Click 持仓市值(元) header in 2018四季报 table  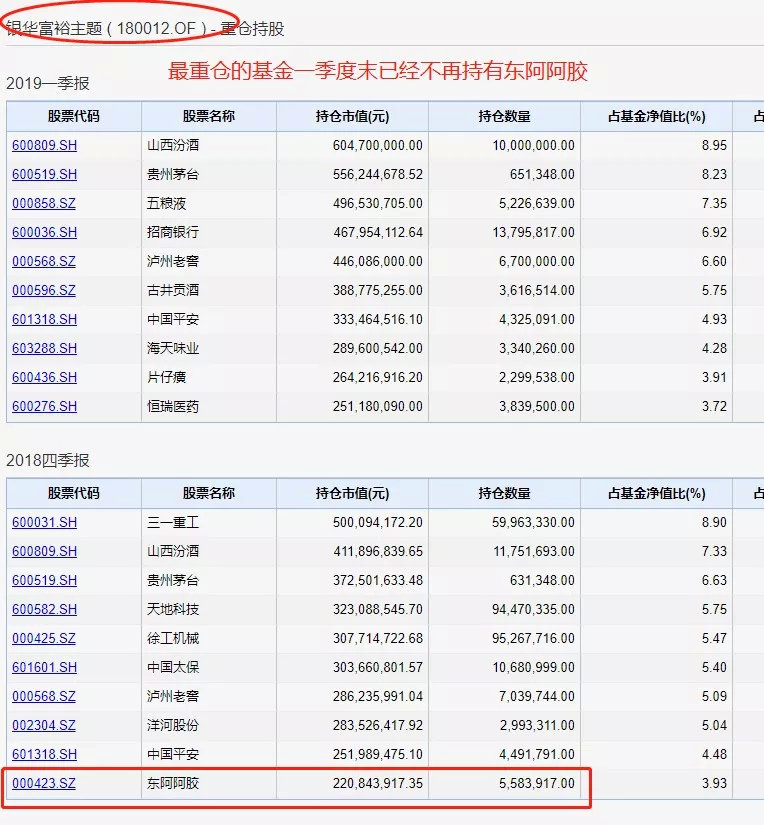pyautogui.click(x=352, y=493)
